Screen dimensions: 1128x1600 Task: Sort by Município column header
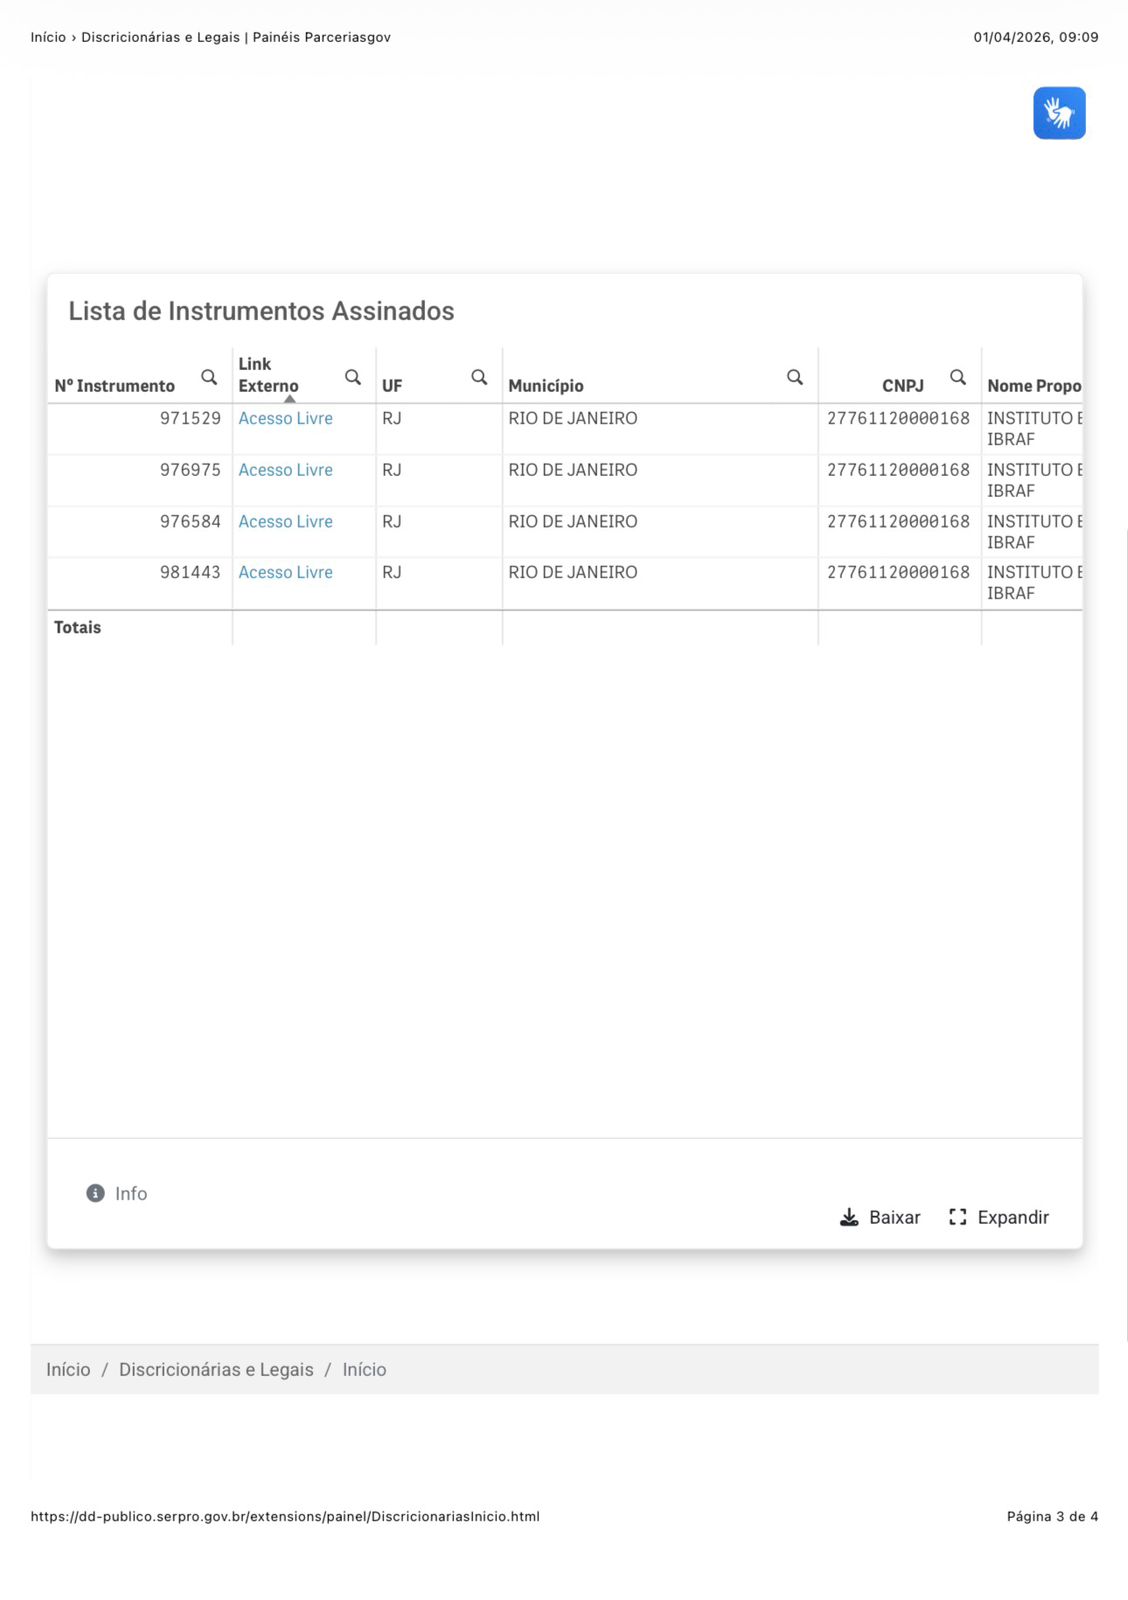(546, 386)
